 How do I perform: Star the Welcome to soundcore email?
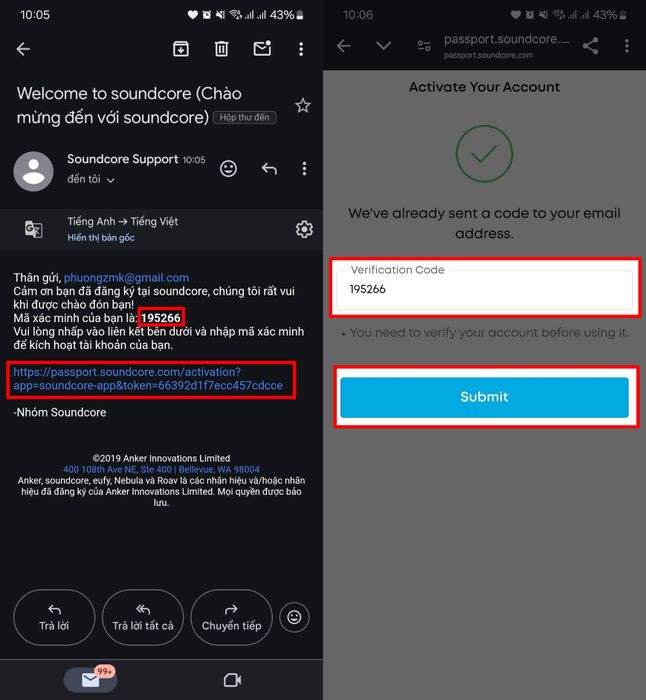click(303, 106)
